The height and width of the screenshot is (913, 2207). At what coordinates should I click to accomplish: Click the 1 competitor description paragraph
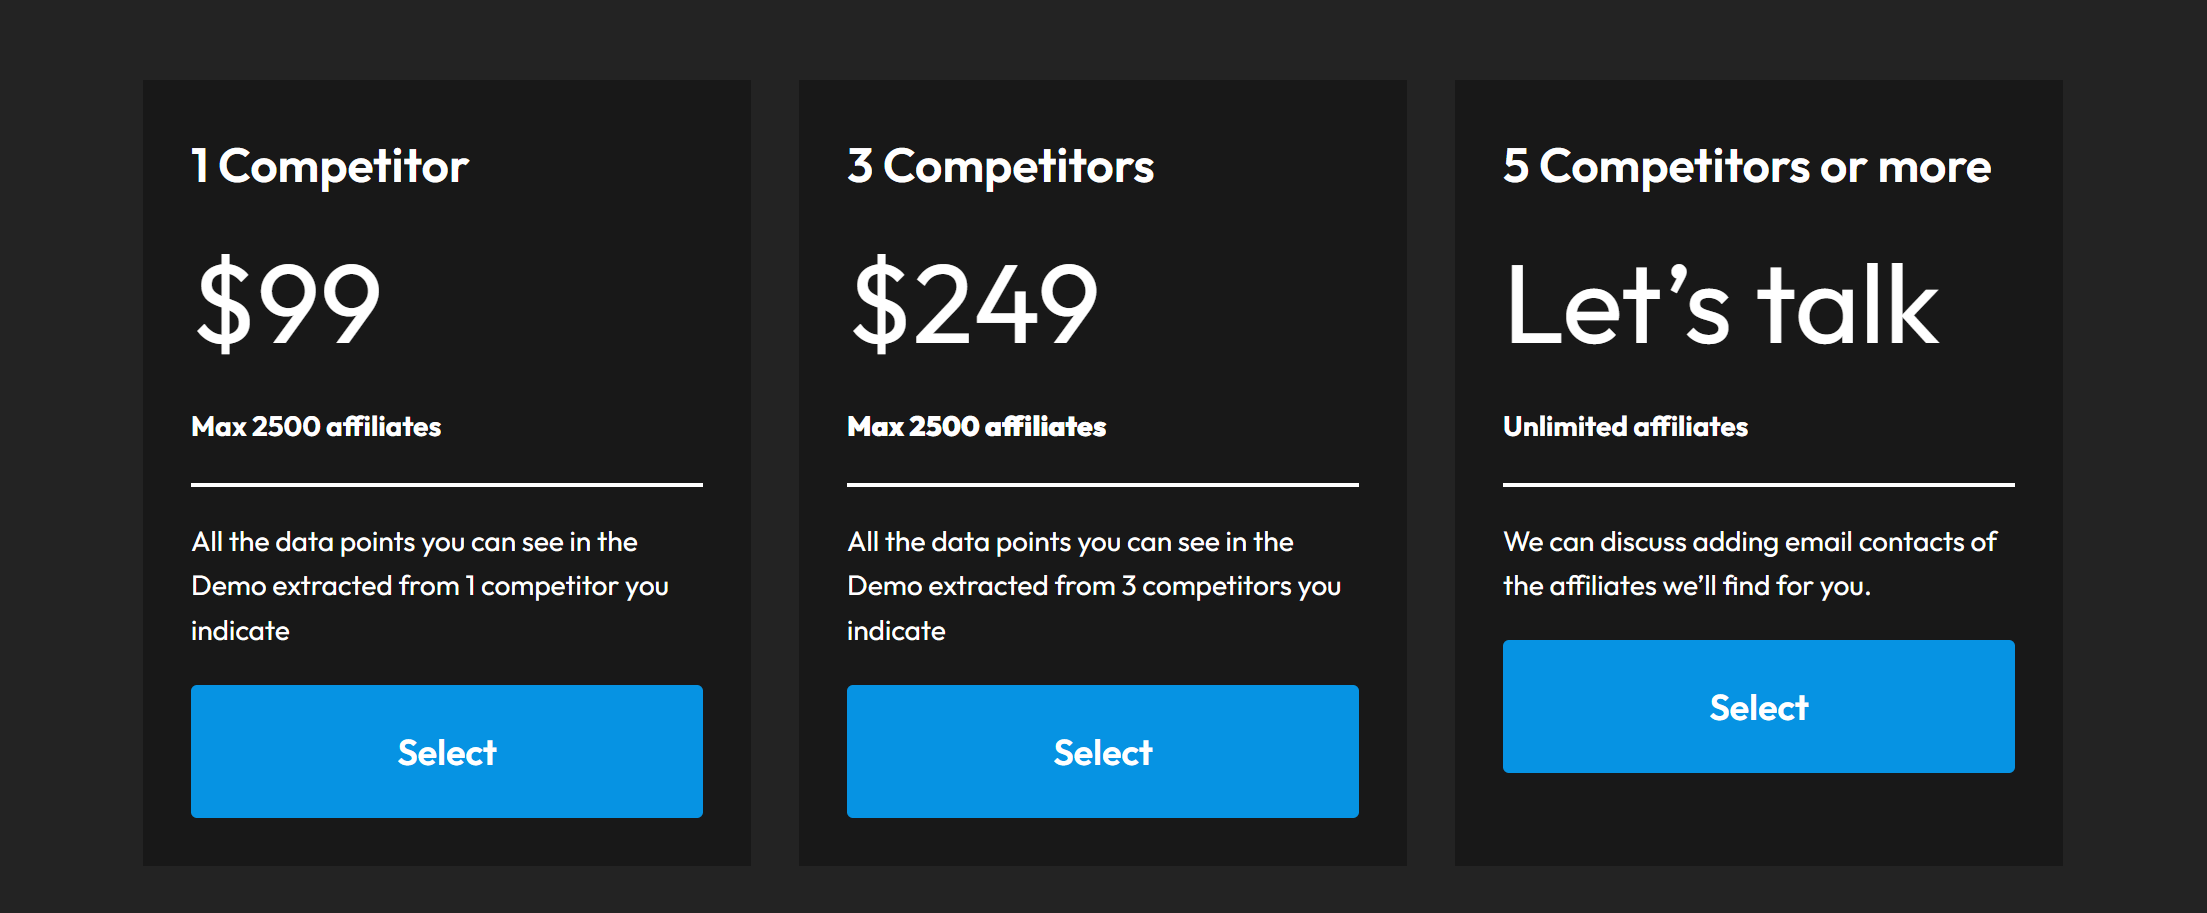point(430,586)
